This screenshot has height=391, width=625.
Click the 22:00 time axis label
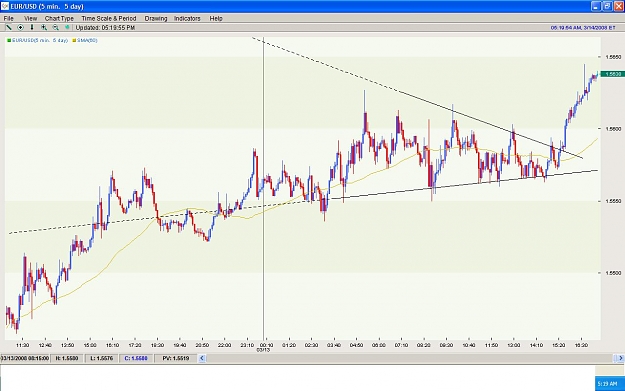(224, 345)
